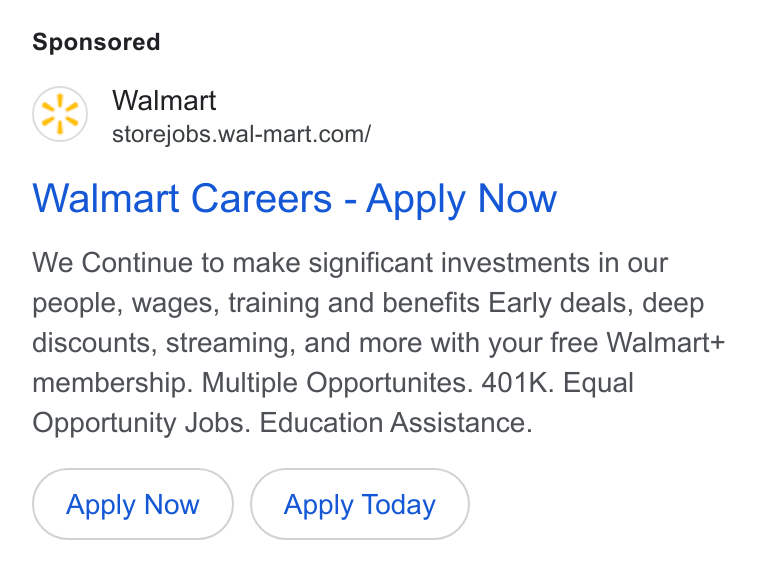The image size is (760, 572).
Task: Click the storejobs.wal-mart.com URL text
Action: 241,134
